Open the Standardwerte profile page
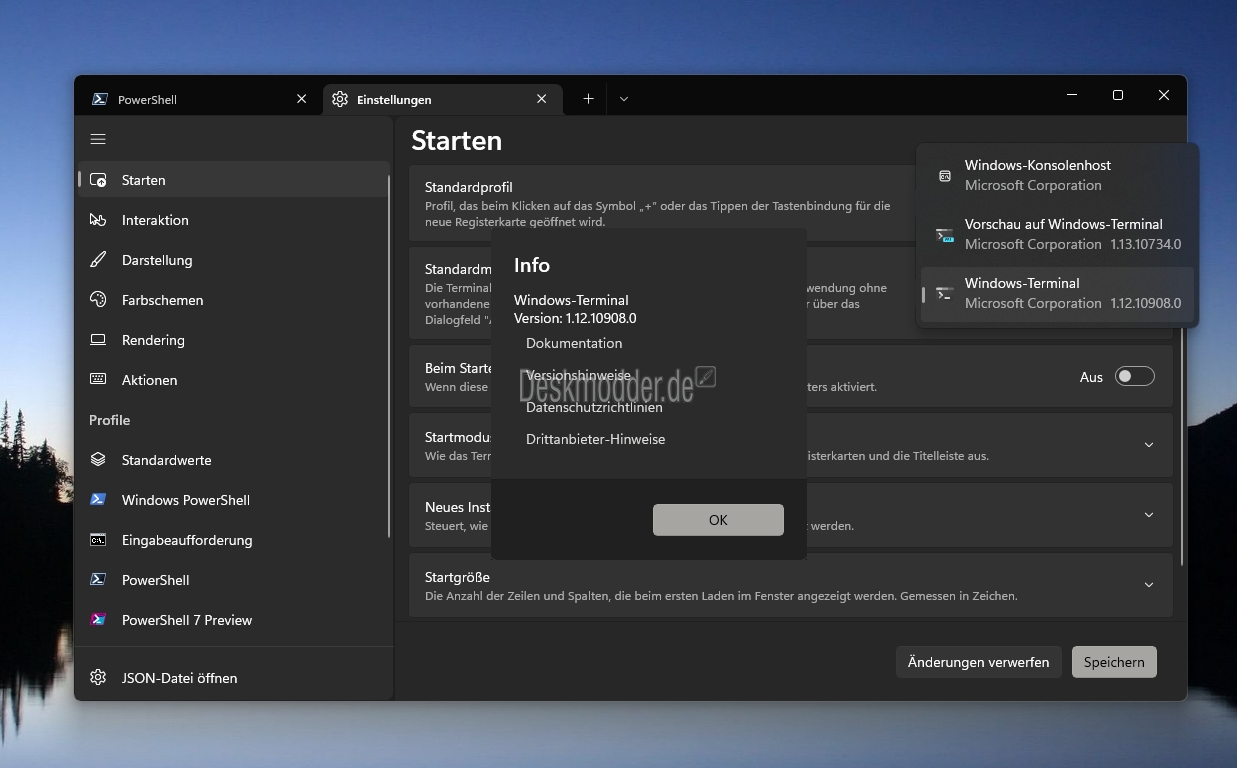The height and width of the screenshot is (768, 1237). coord(233,460)
